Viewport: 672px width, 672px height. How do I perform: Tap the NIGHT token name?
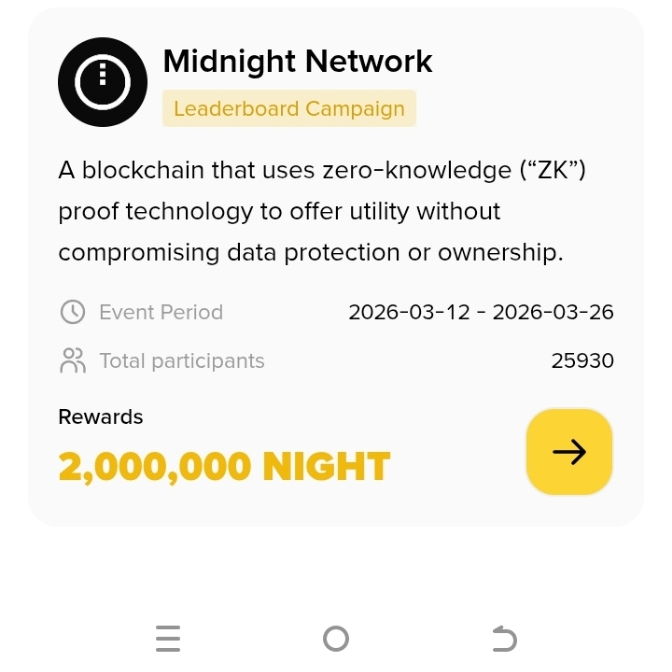pos(326,467)
